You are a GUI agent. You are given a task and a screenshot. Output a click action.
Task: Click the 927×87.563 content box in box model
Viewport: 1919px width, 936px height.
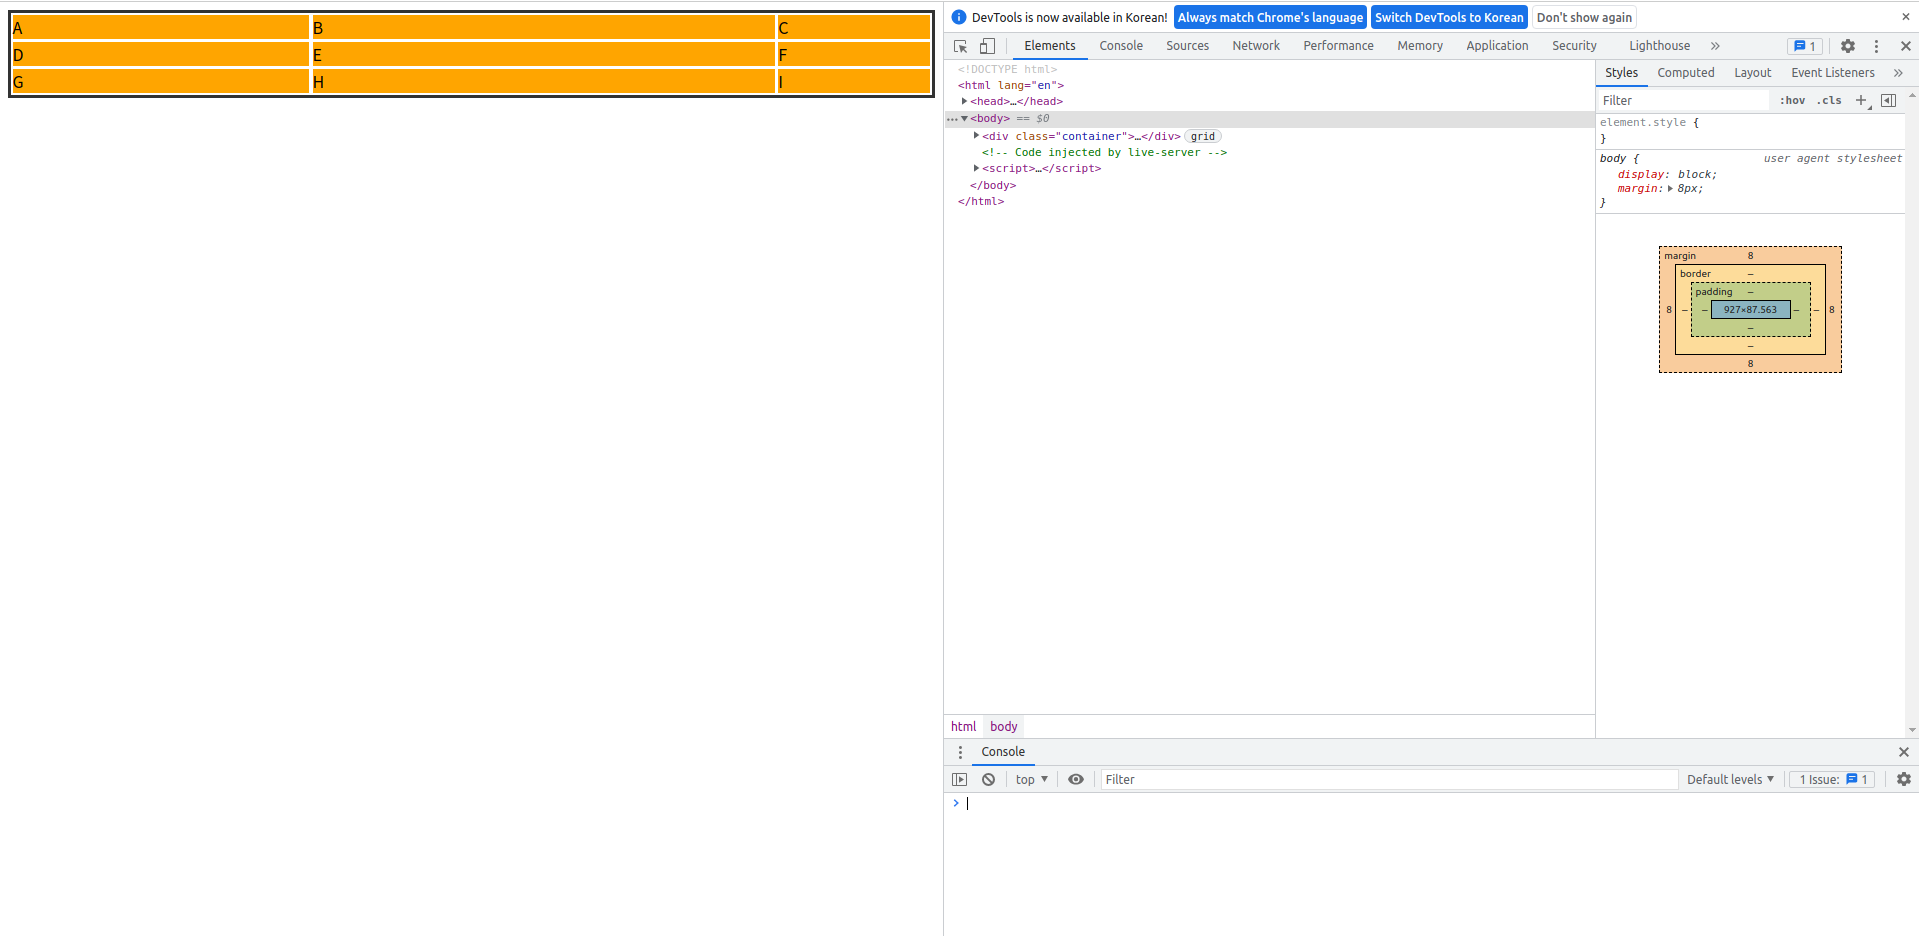pyautogui.click(x=1750, y=310)
